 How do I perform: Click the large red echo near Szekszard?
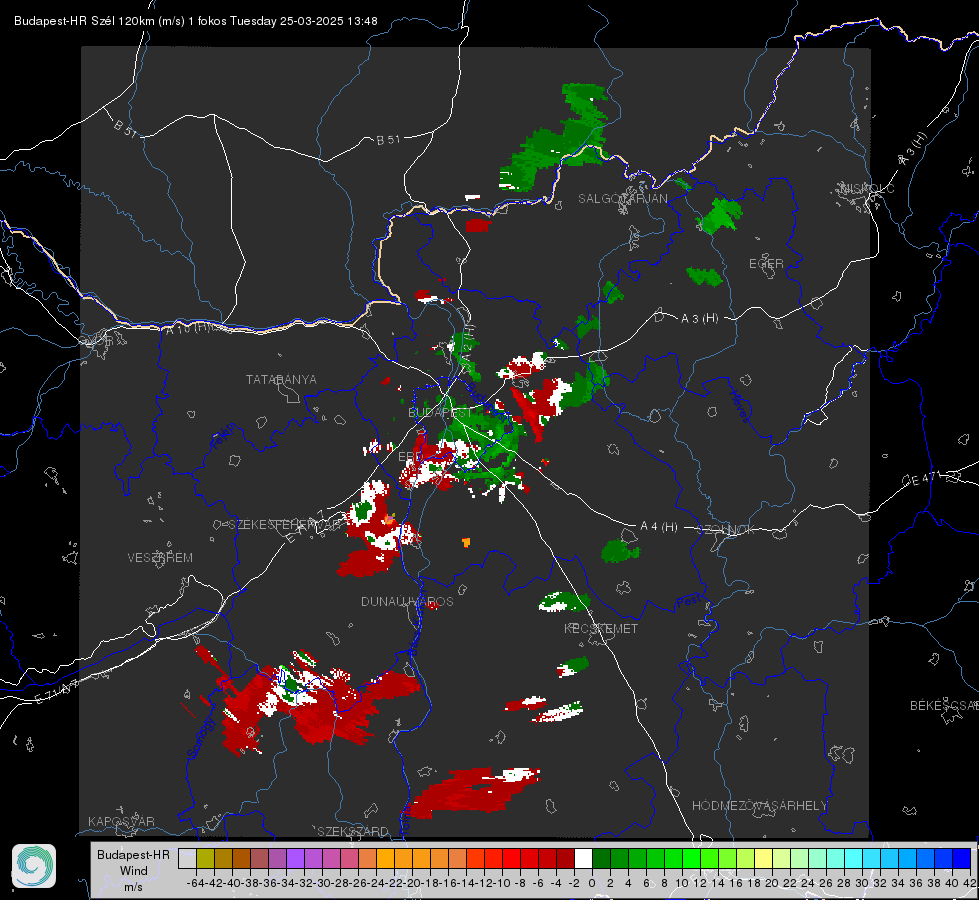475,793
